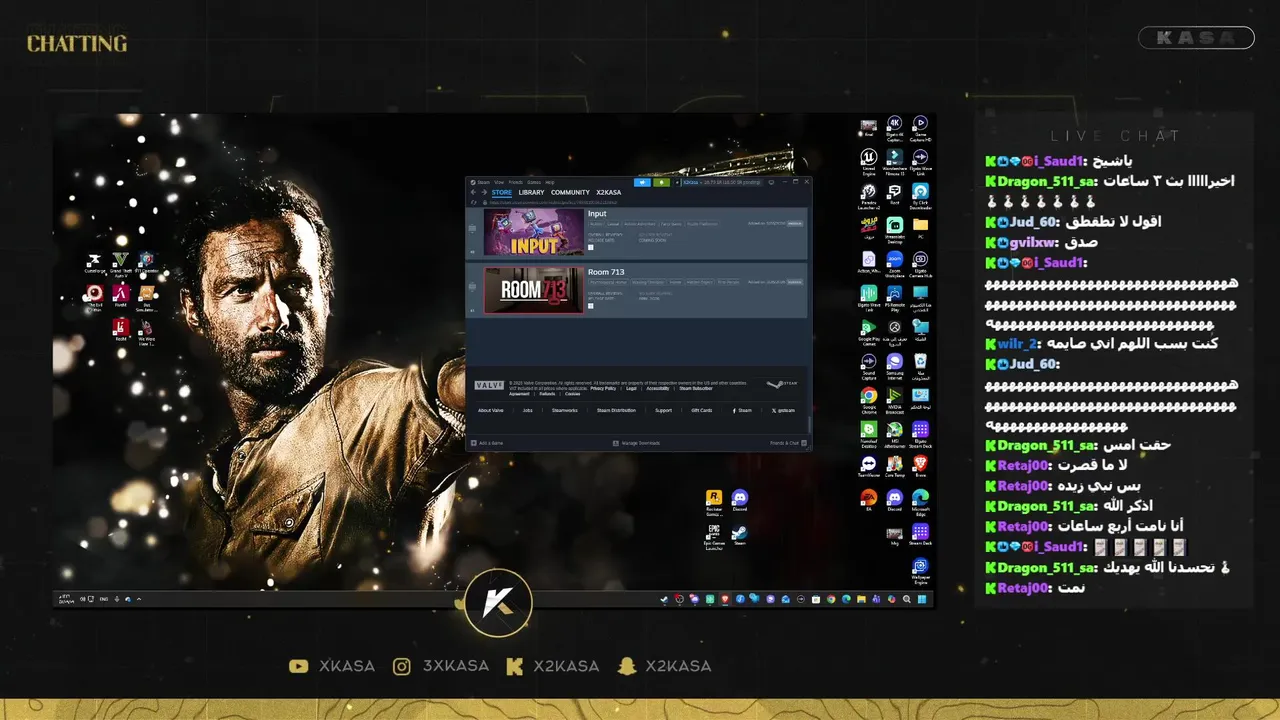Open the Discord icon next to Rockstar launcher
Screen dimensions: 1280x720
point(740,498)
